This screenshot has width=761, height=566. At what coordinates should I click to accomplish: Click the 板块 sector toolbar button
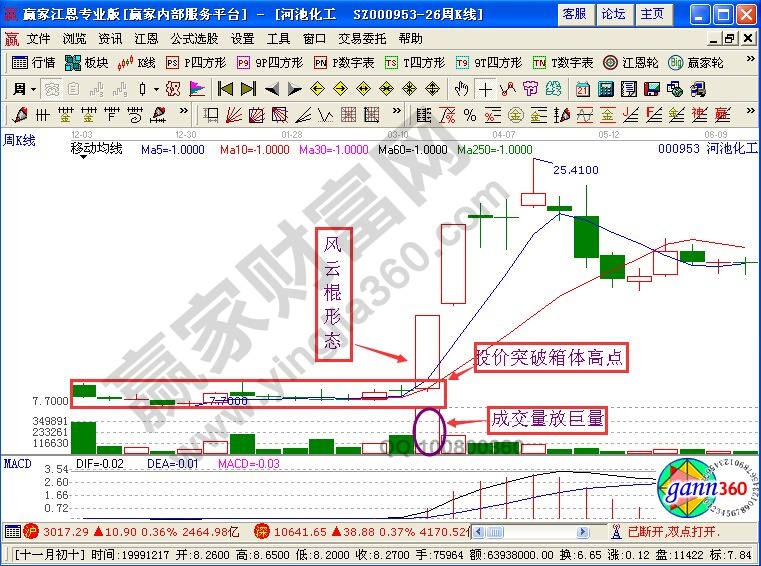(87, 62)
